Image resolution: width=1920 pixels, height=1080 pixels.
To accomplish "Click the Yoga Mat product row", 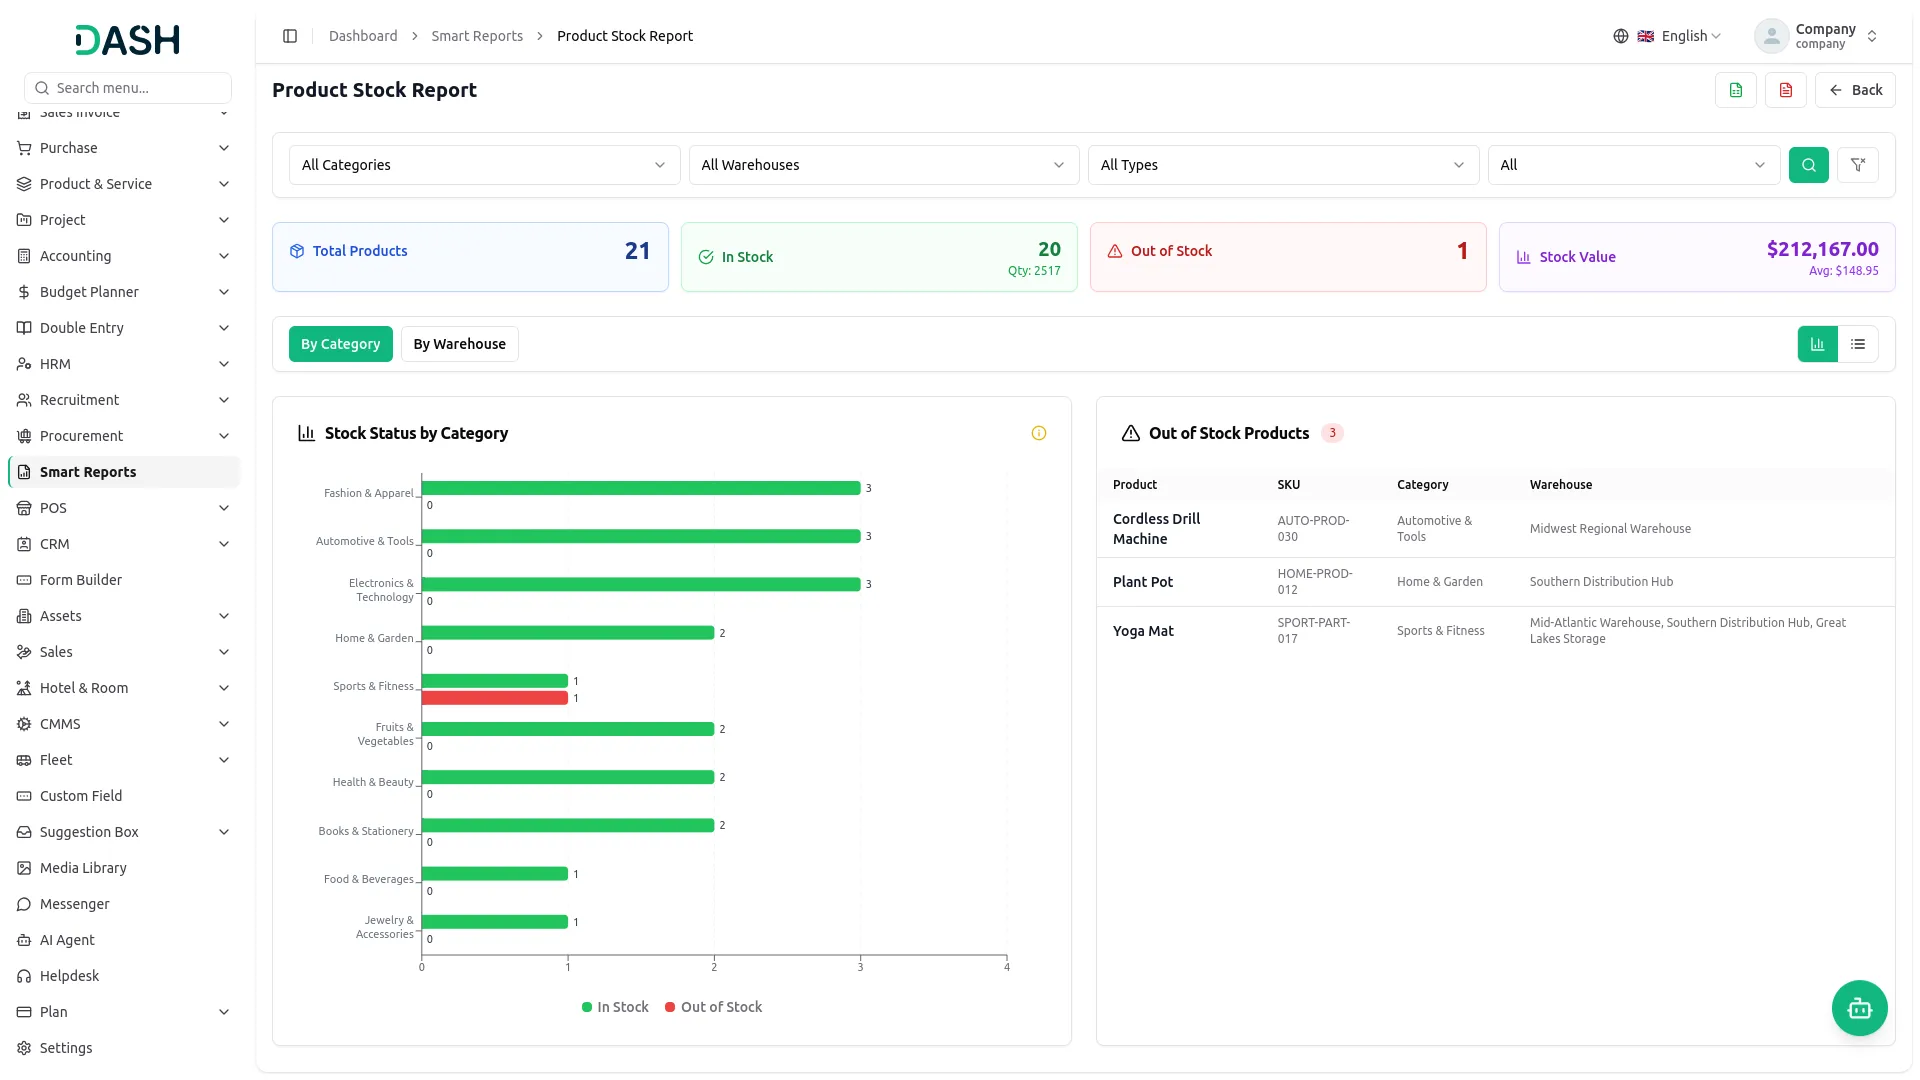I will [x=1496, y=631].
